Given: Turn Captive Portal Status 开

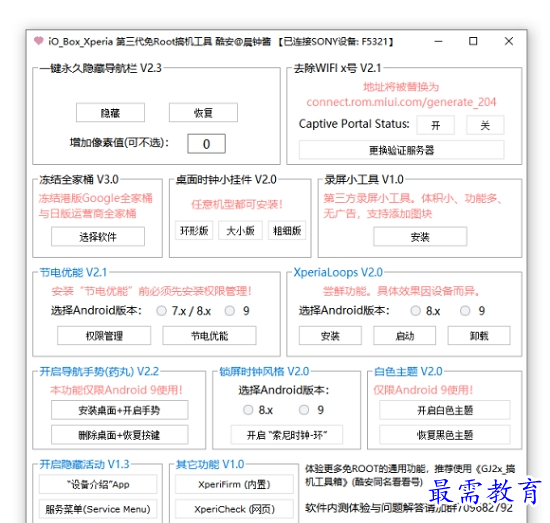Looking at the screenshot, I should tap(436, 125).
